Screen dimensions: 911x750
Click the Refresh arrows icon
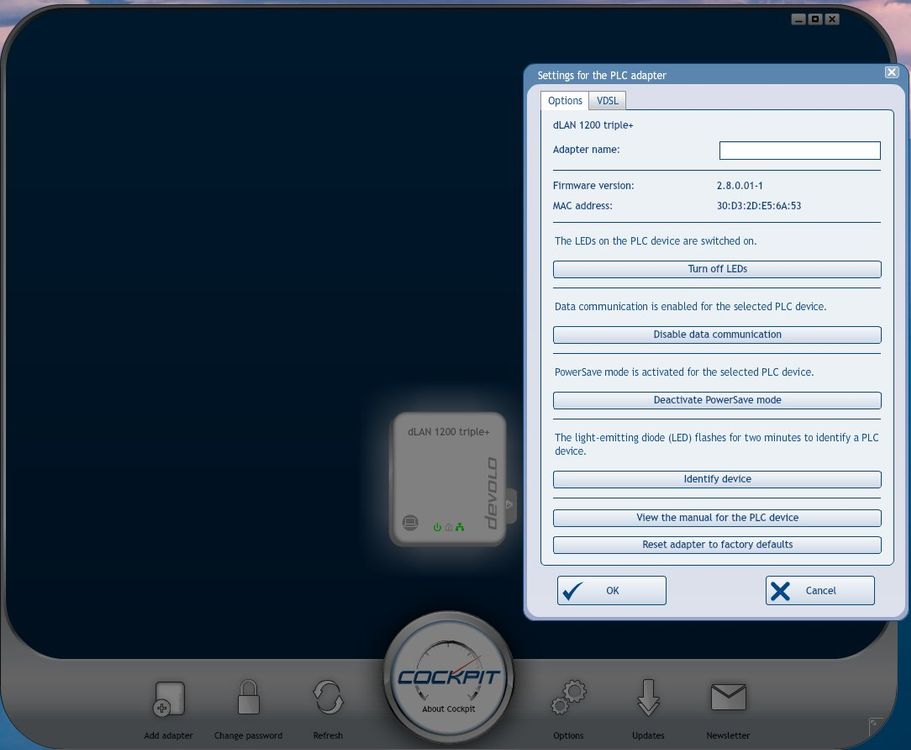(x=328, y=697)
